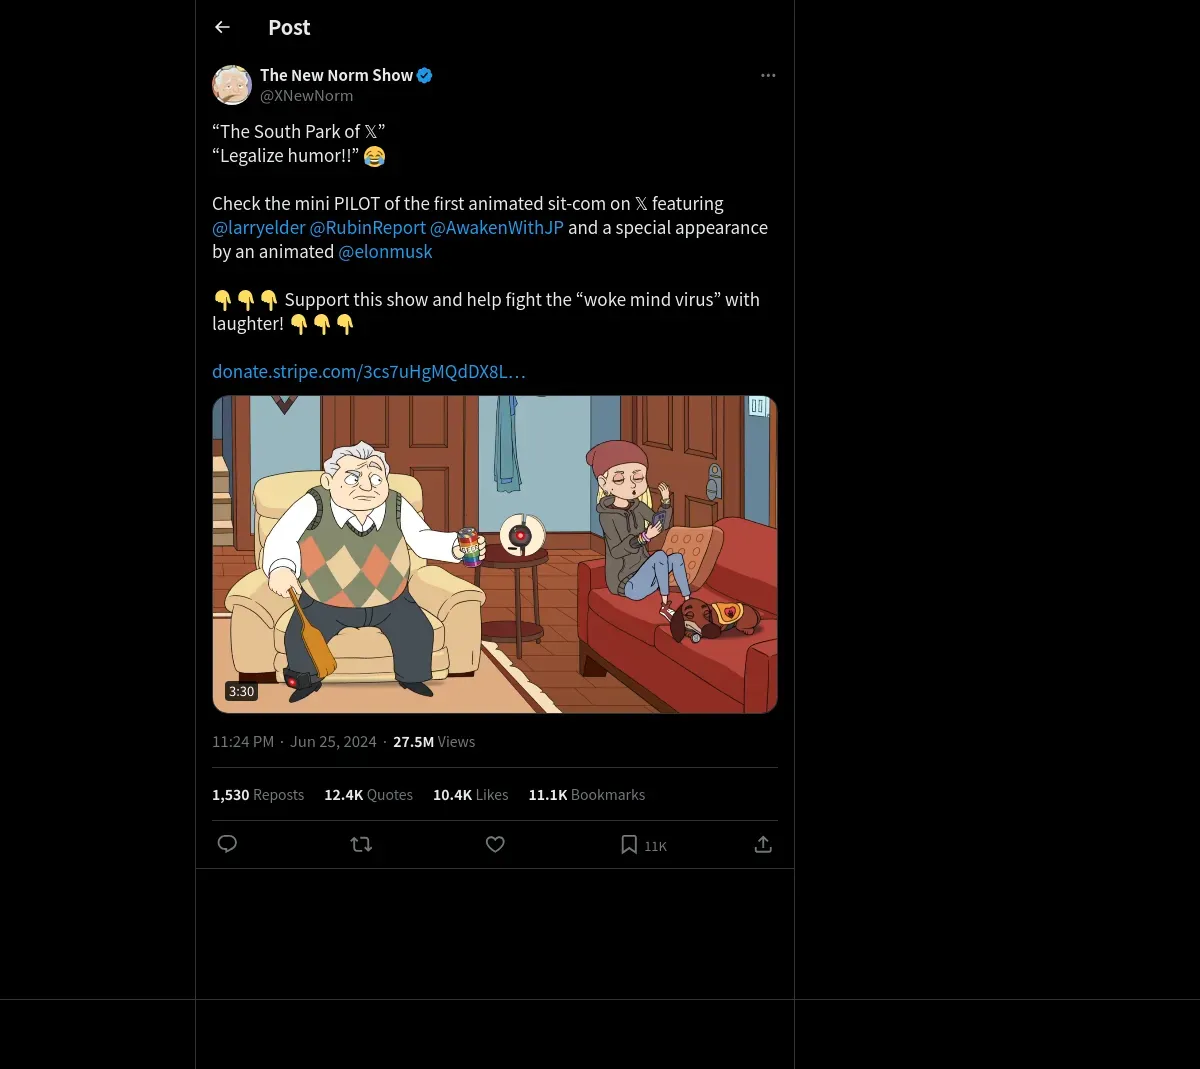Like the post with heart icon

(x=495, y=844)
